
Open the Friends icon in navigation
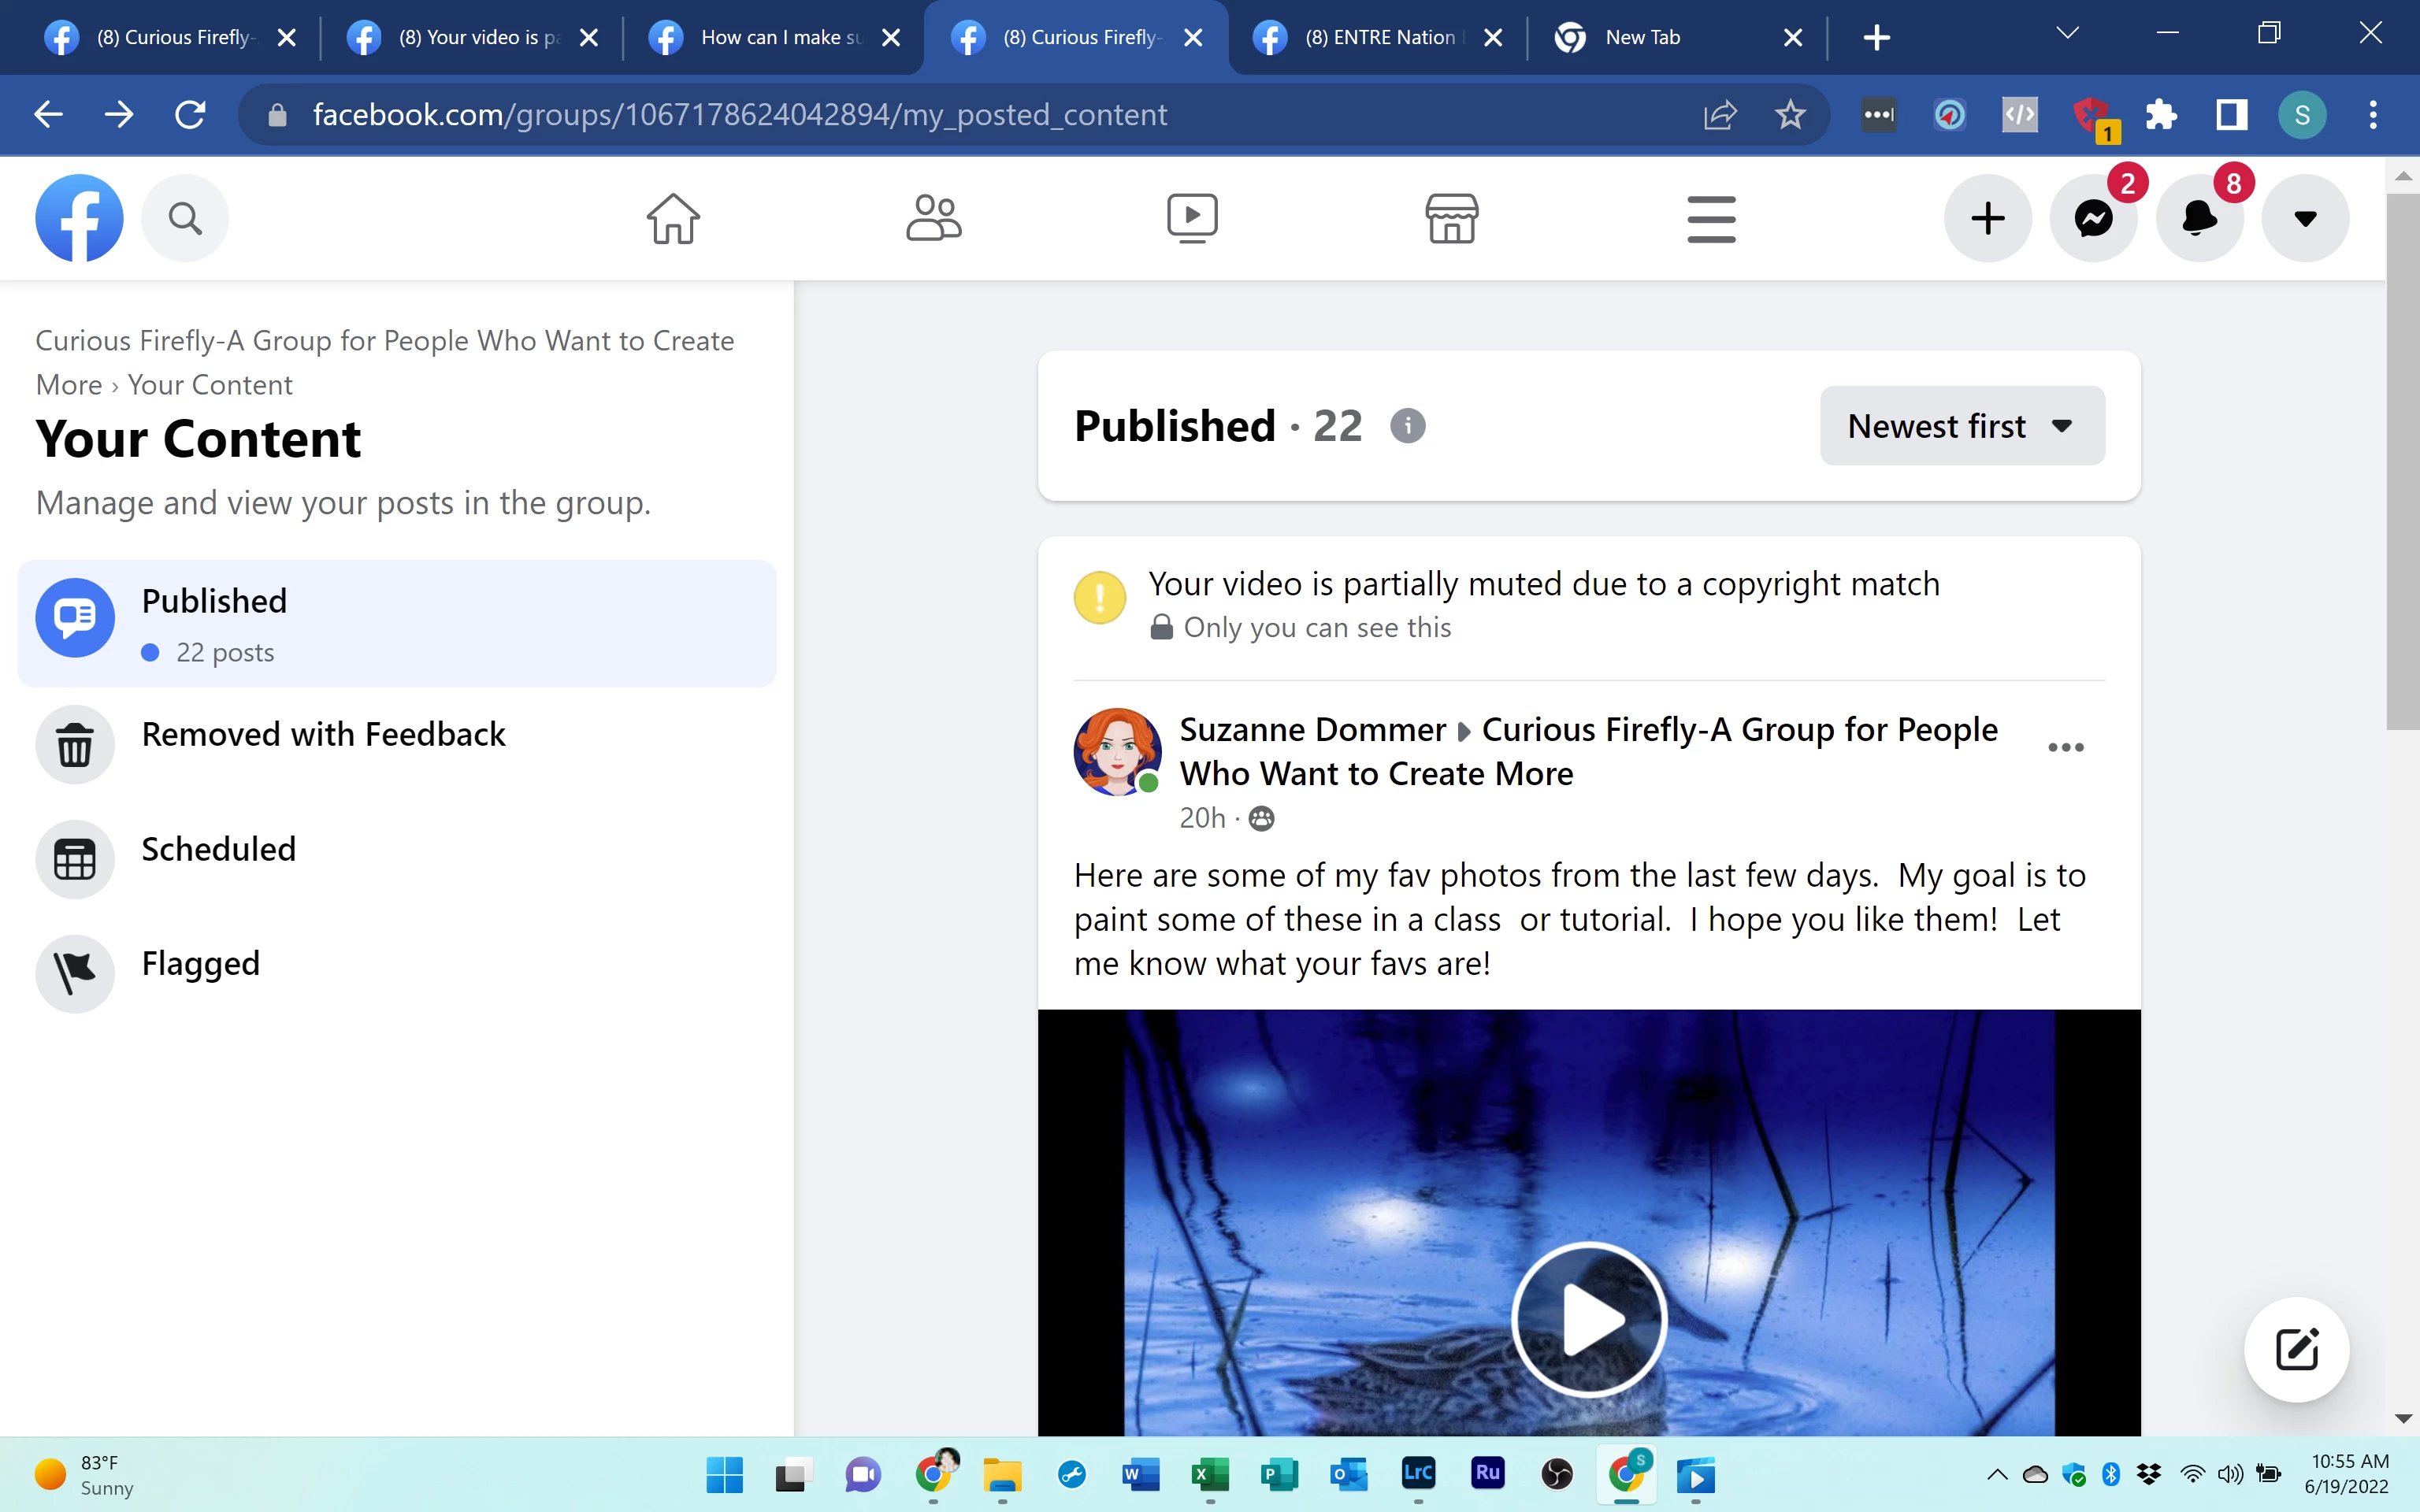(933, 218)
